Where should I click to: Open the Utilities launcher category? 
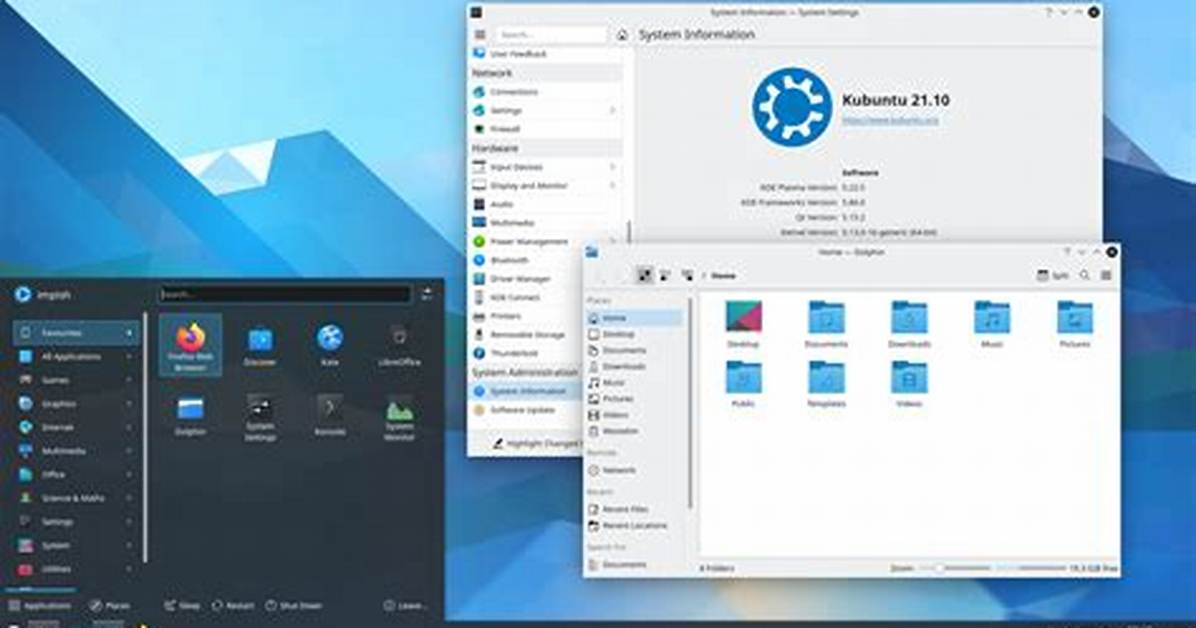(76, 569)
